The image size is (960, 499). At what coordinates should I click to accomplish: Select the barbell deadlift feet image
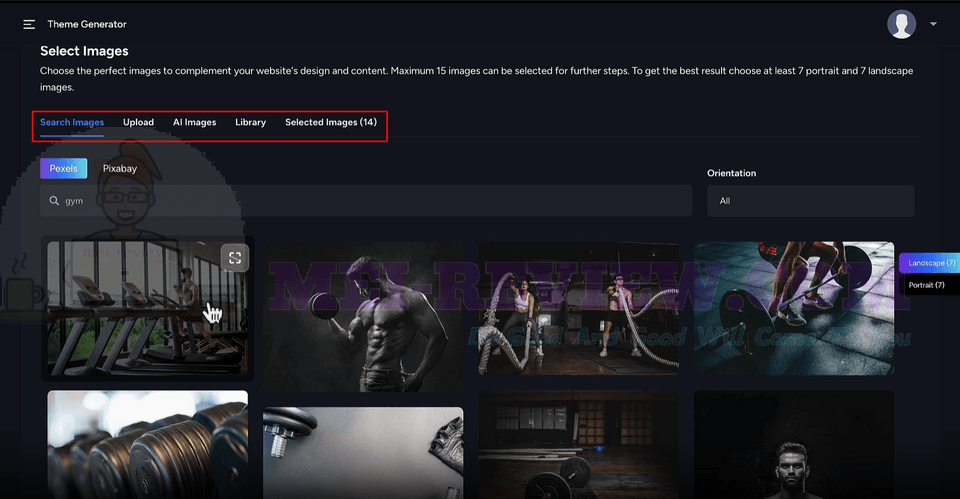(x=794, y=308)
